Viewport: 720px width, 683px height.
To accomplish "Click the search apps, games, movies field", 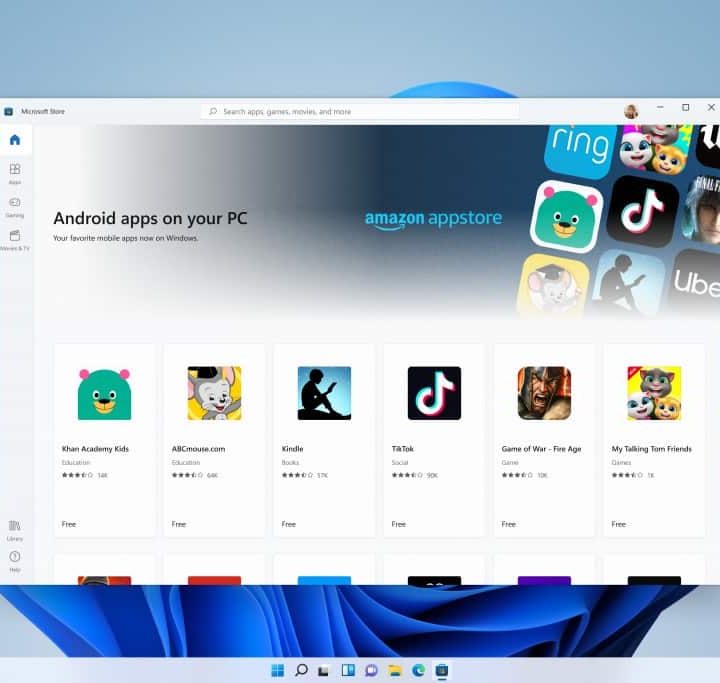I will (x=360, y=112).
